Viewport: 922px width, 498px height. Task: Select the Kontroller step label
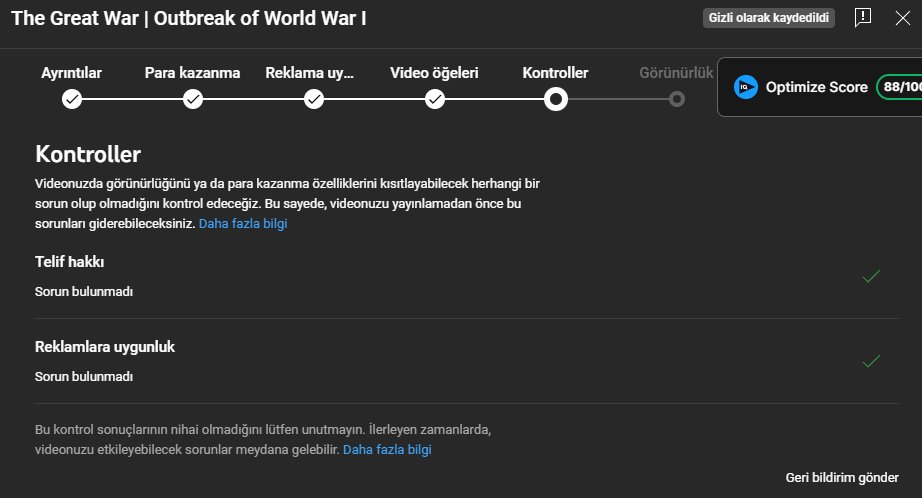555,73
